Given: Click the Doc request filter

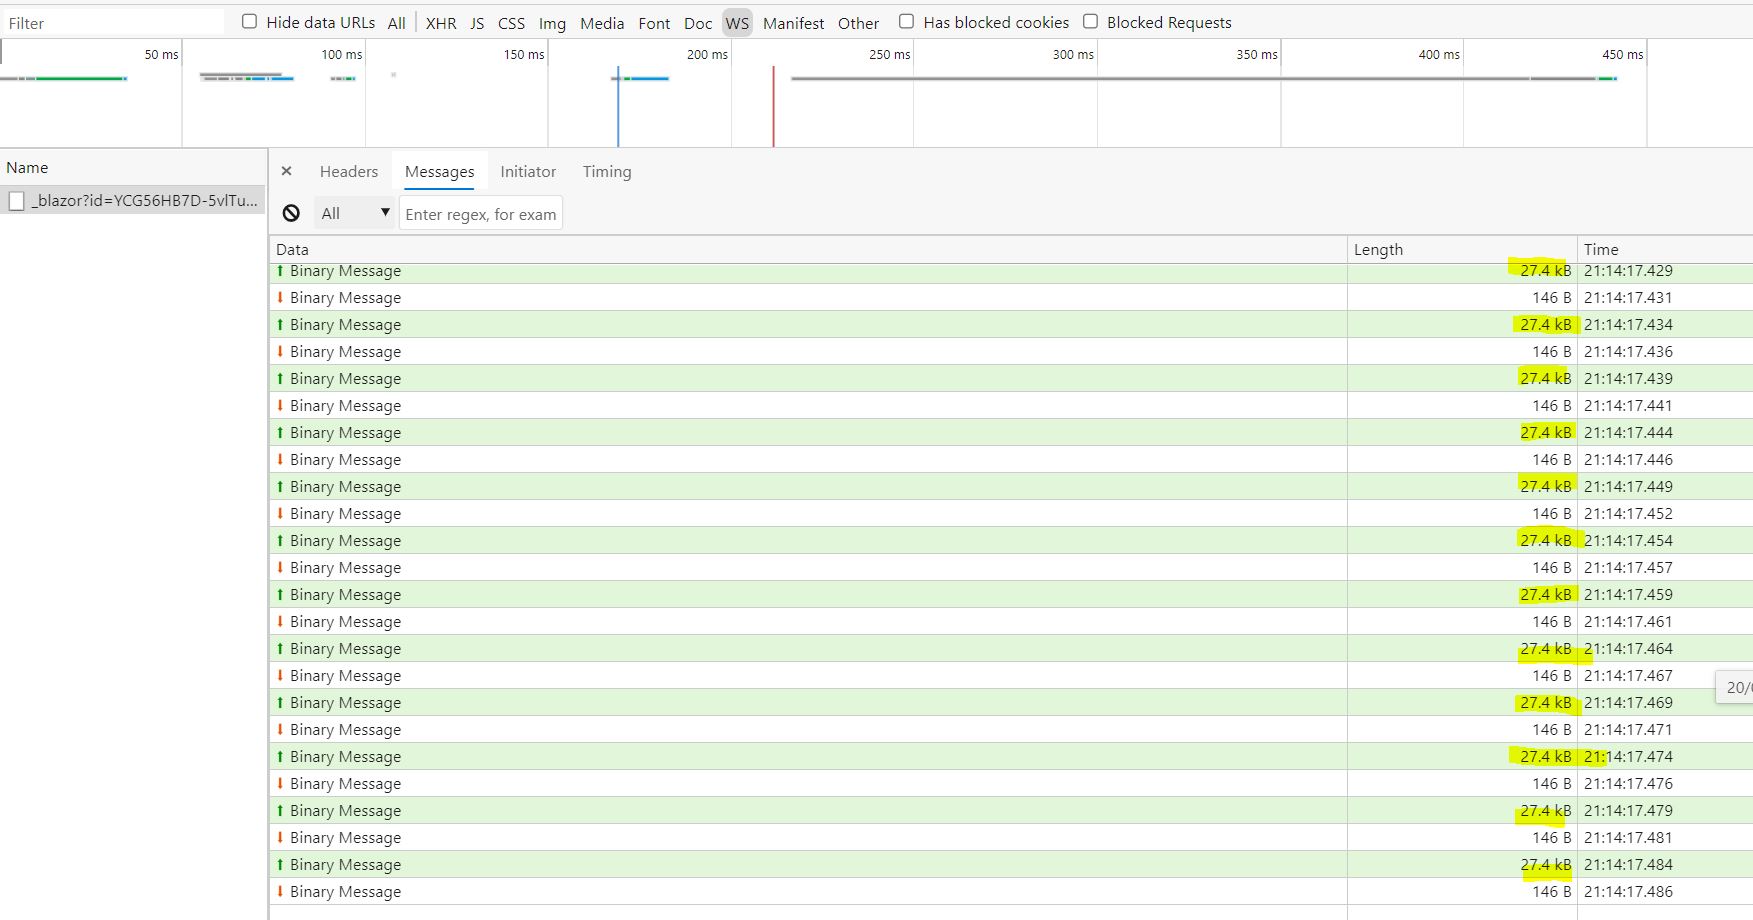Looking at the screenshot, I should [x=697, y=22].
